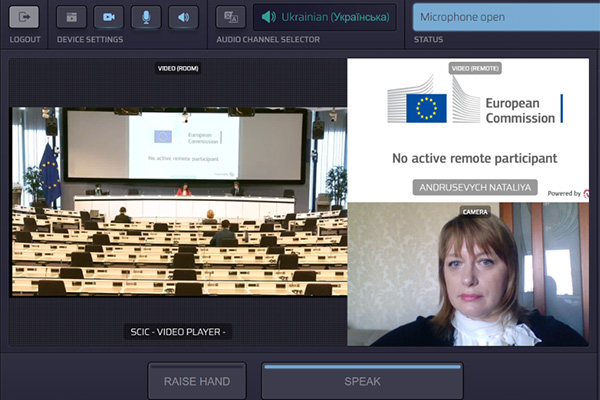Open the screen share device settings
Viewport: 600px width, 400px height.
(x=72, y=17)
